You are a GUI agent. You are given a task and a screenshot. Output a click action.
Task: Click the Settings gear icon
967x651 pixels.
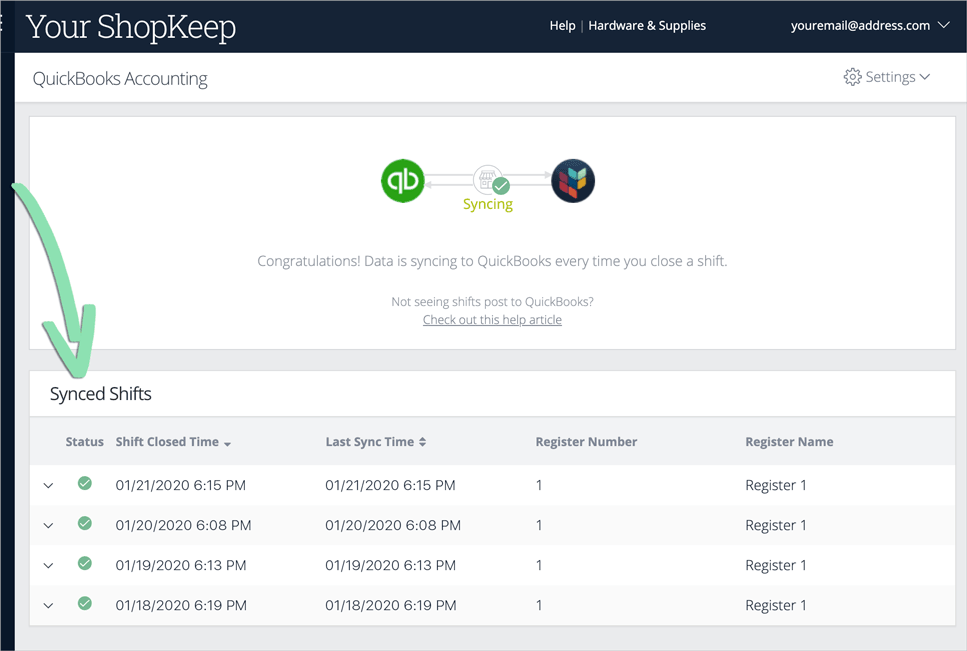pos(852,77)
